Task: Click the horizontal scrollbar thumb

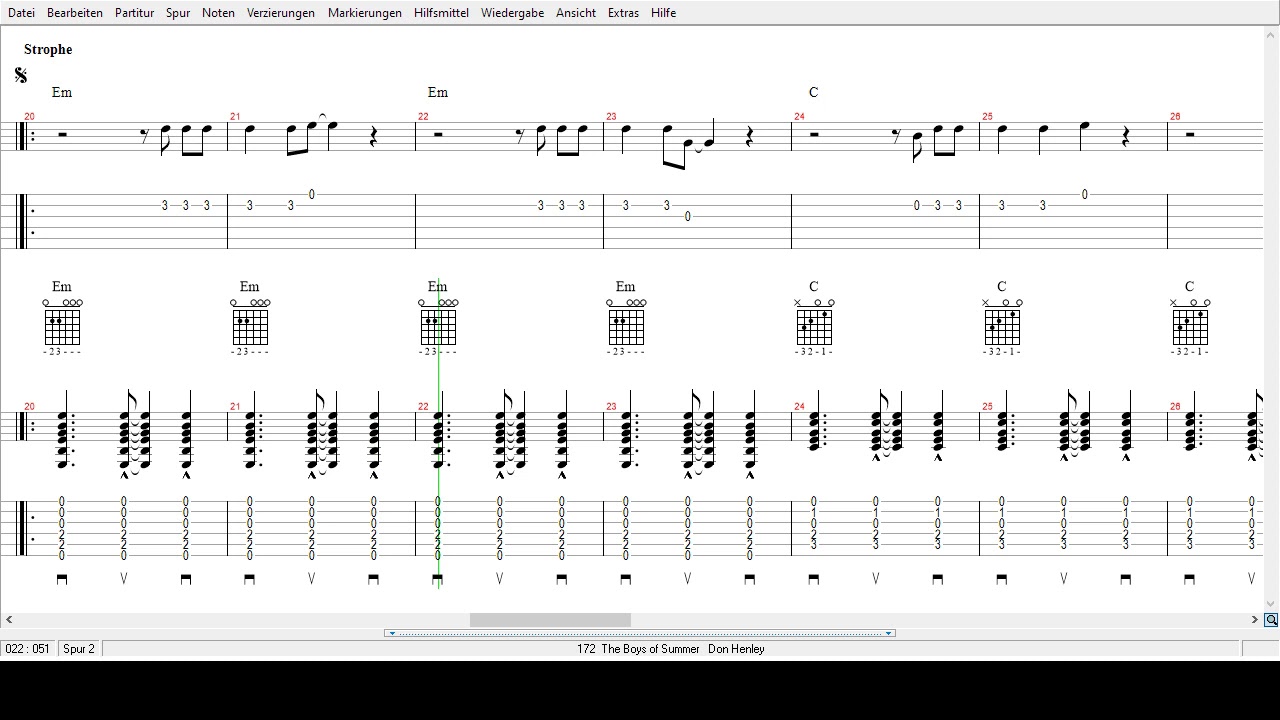Action: point(550,620)
